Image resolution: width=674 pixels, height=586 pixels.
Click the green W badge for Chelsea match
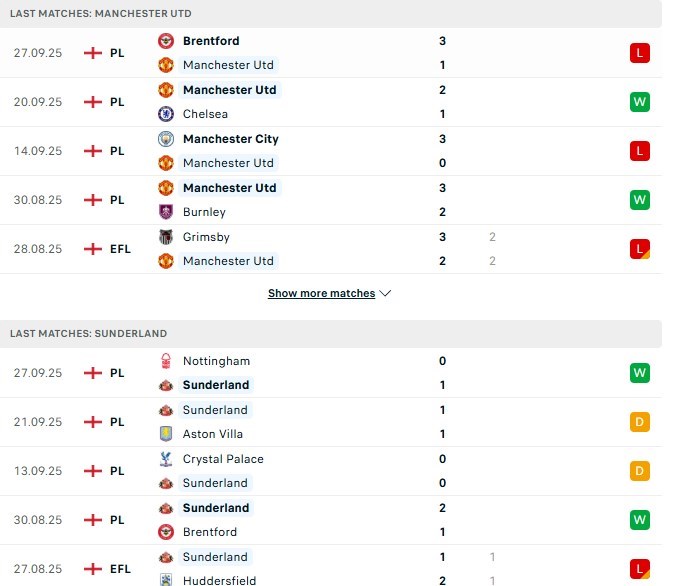click(640, 102)
